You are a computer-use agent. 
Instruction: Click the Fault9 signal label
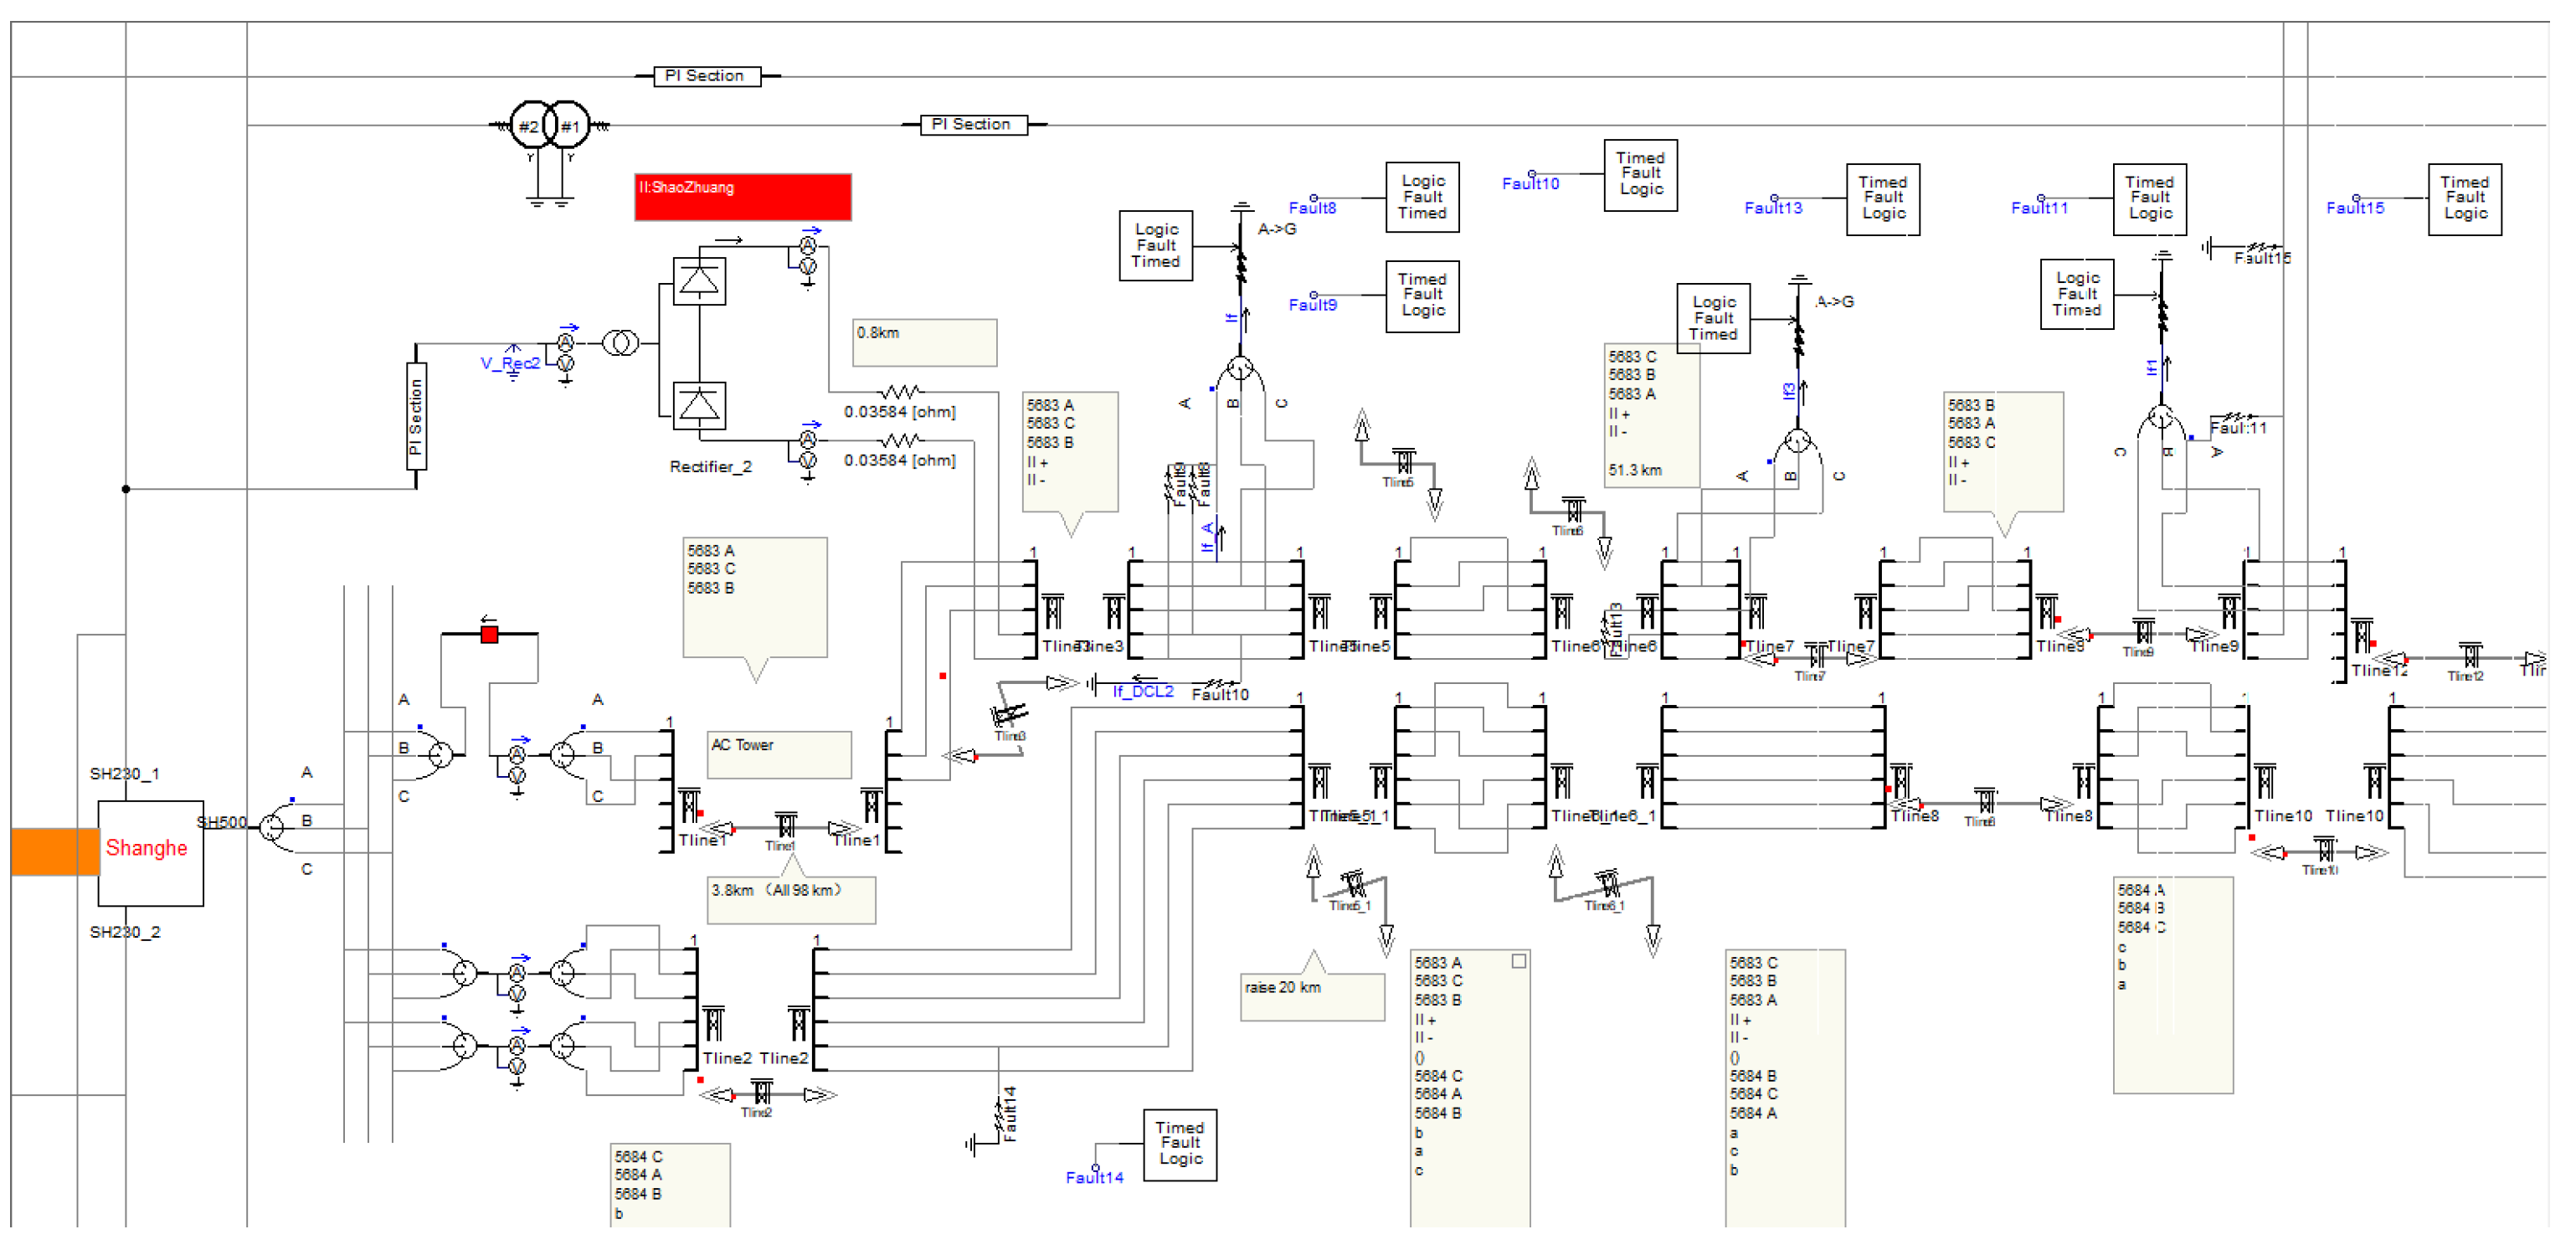pos(1312,305)
